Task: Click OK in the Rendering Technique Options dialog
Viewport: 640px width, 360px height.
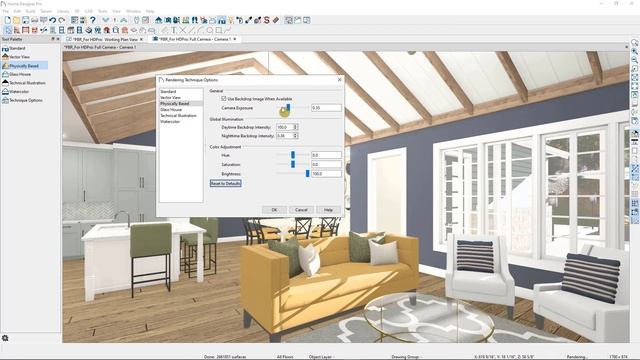Action: tap(274, 210)
